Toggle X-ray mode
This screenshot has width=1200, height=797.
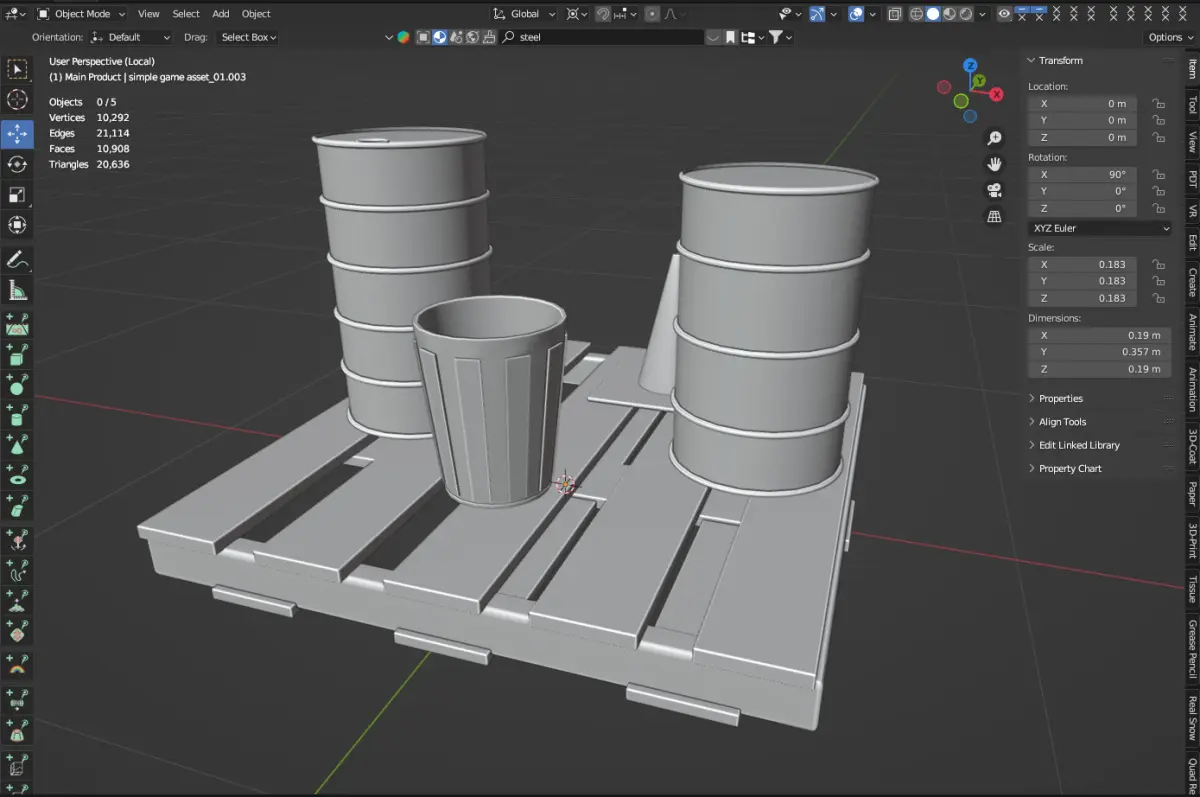coord(894,14)
